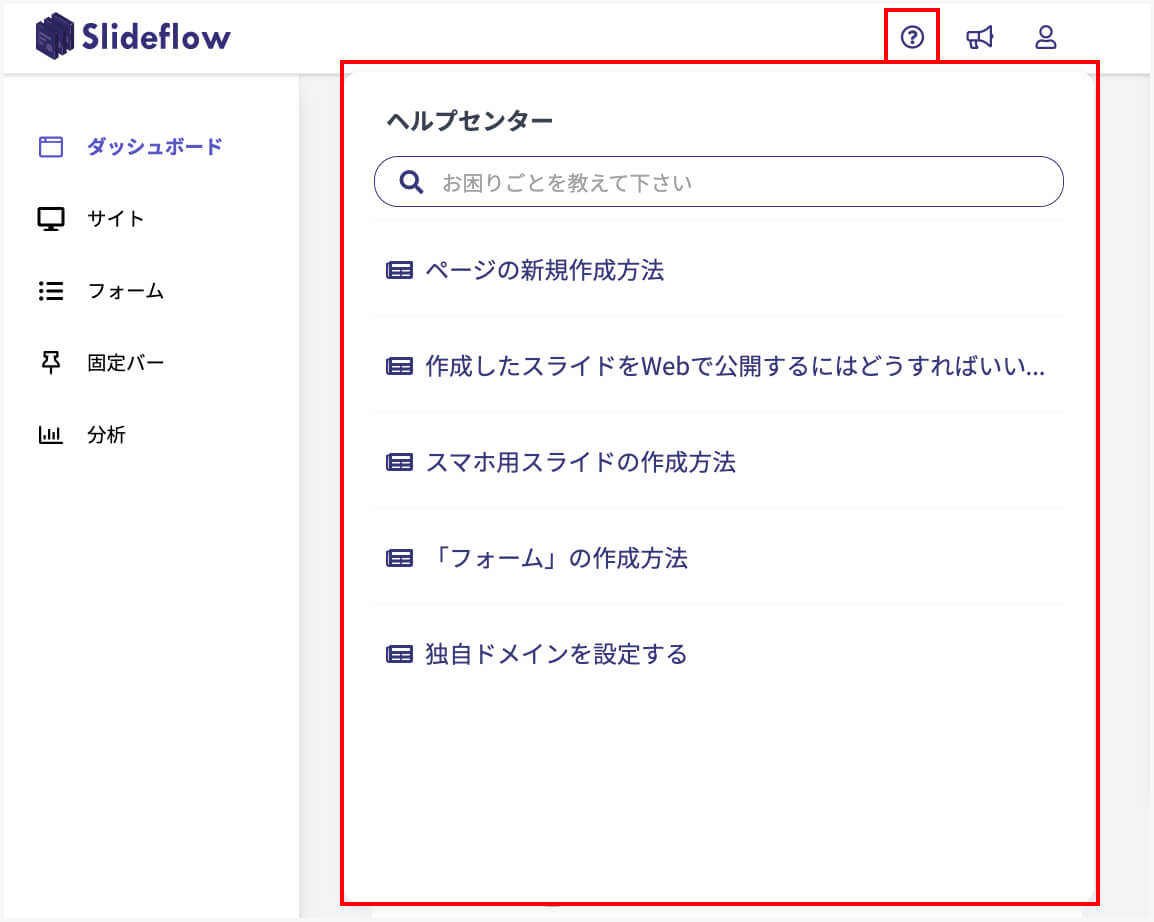1154x922 pixels.
Task: Open article about publishing slides to Web
Action: click(734, 366)
